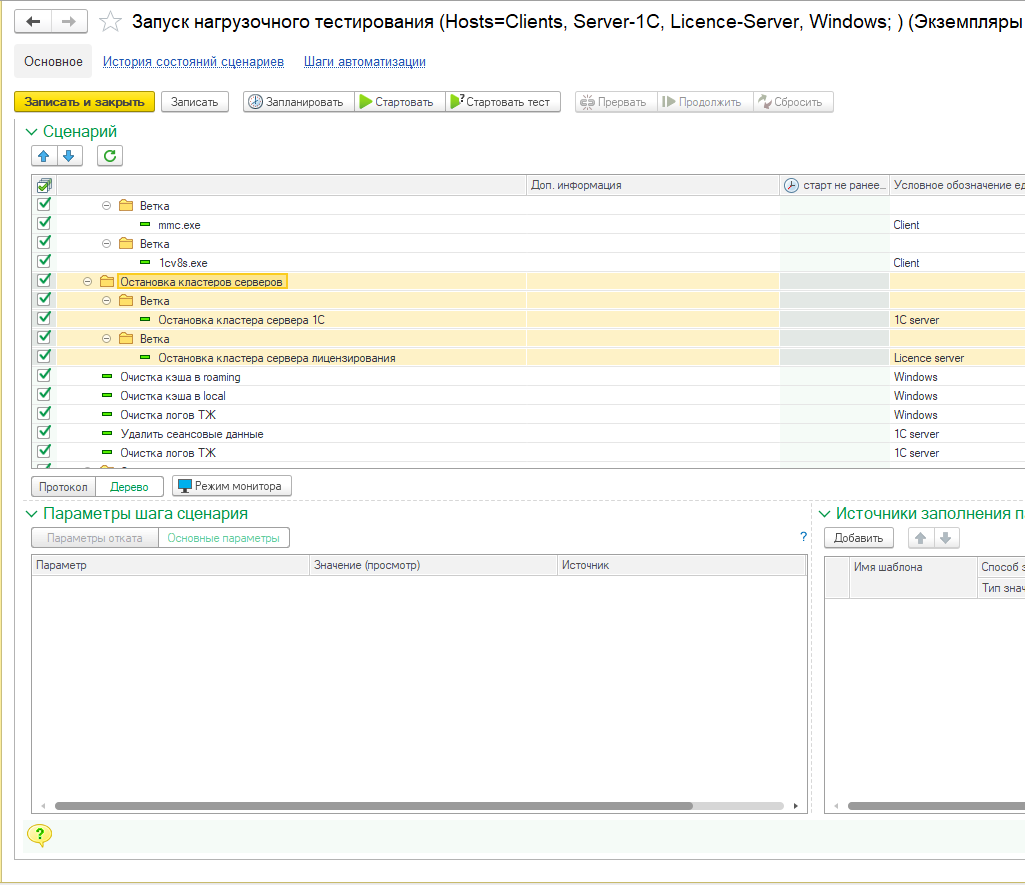Move scenario step down with arrow icon
The height and width of the screenshot is (885, 1025).
[x=69, y=156]
